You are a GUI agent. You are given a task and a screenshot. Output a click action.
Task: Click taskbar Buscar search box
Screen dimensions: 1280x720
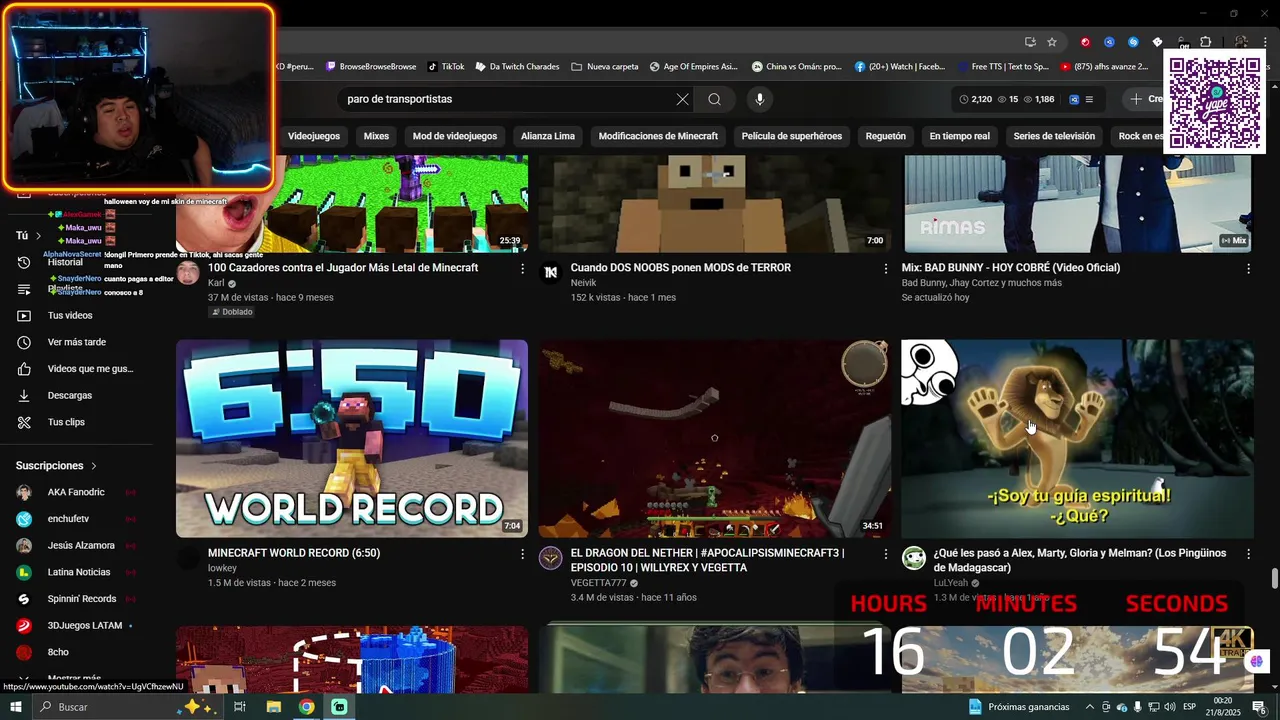click(128, 707)
